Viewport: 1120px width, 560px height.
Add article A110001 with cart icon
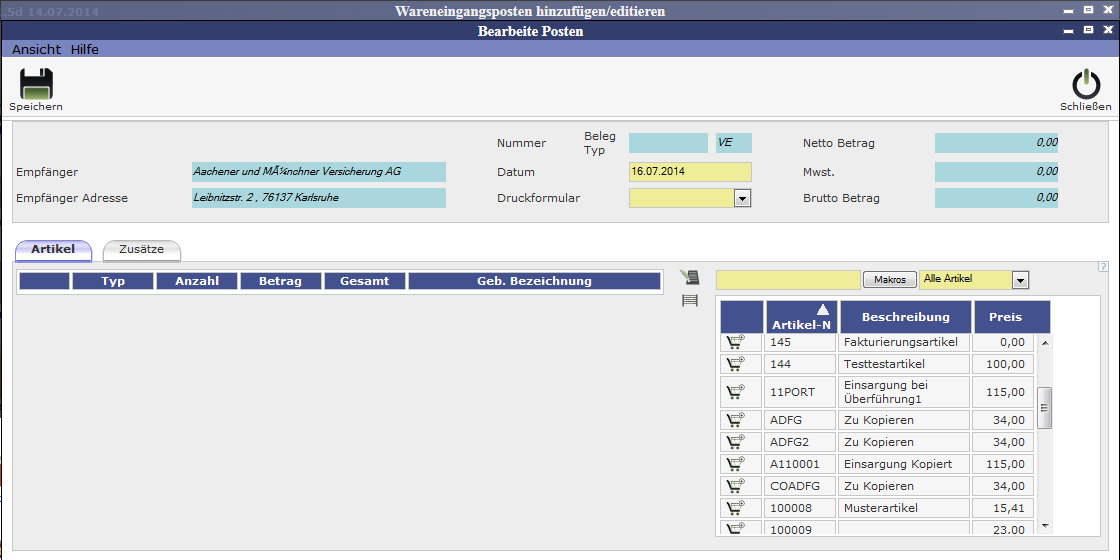735,464
